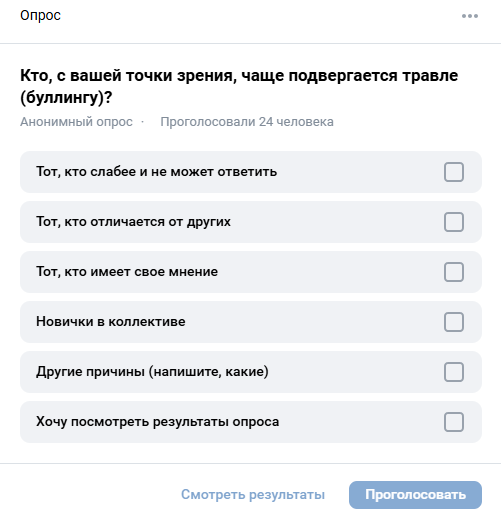
Task: Select the checkbox for 'Хочу посмотреть результаты опроса'
Action: pyautogui.click(x=454, y=422)
